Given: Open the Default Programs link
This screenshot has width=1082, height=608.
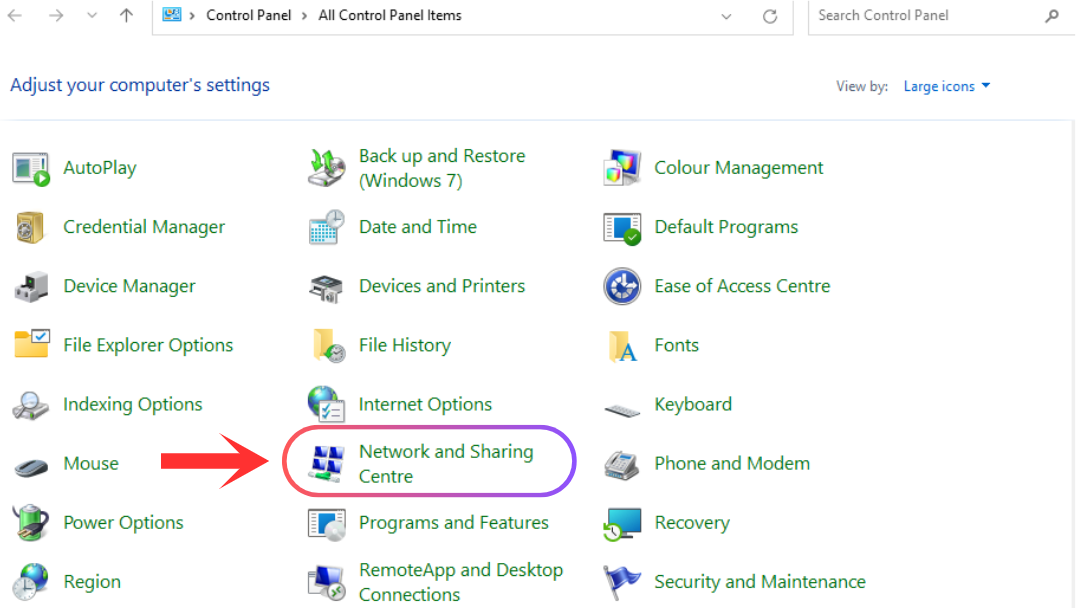Looking at the screenshot, I should pos(727,227).
